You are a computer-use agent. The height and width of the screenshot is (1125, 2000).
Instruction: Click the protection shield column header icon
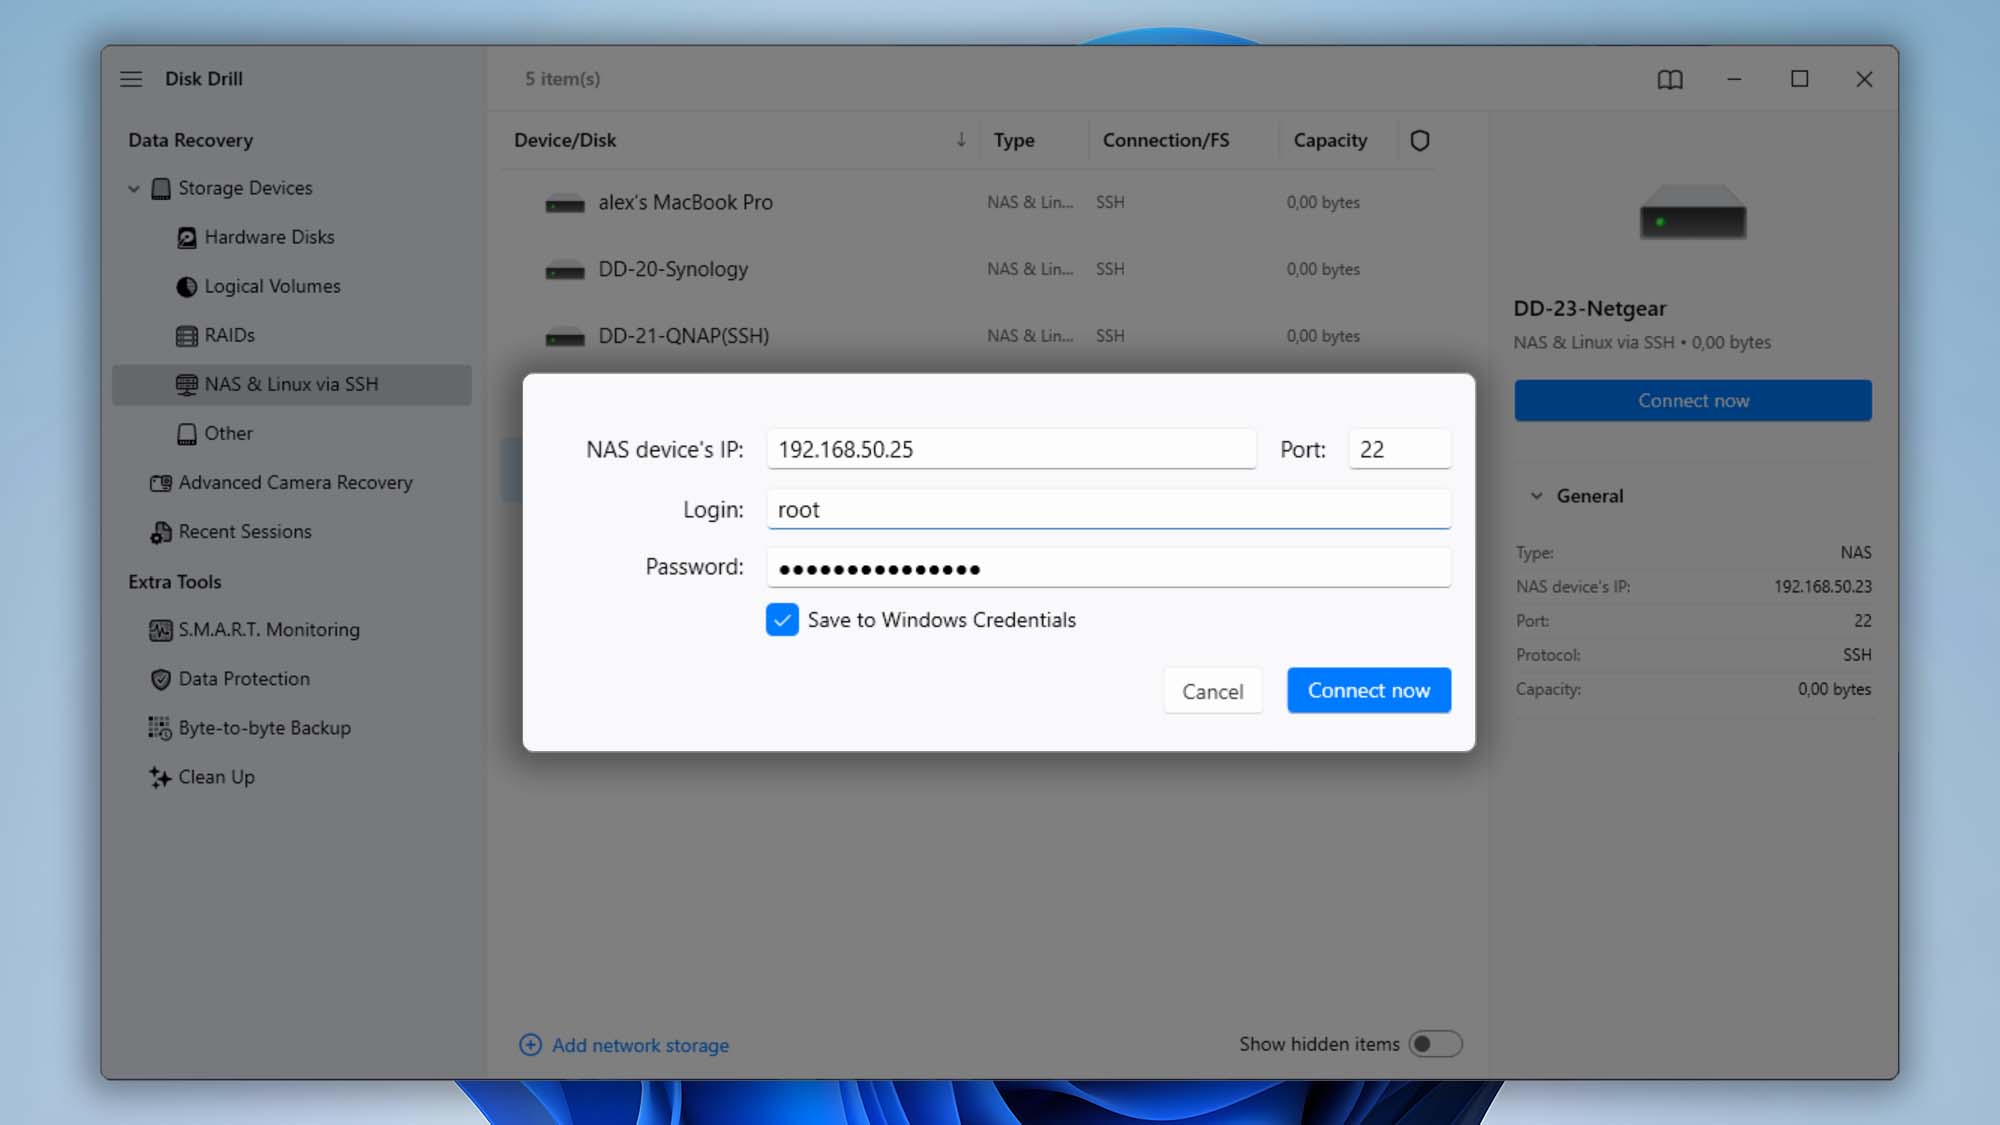pyautogui.click(x=1419, y=141)
